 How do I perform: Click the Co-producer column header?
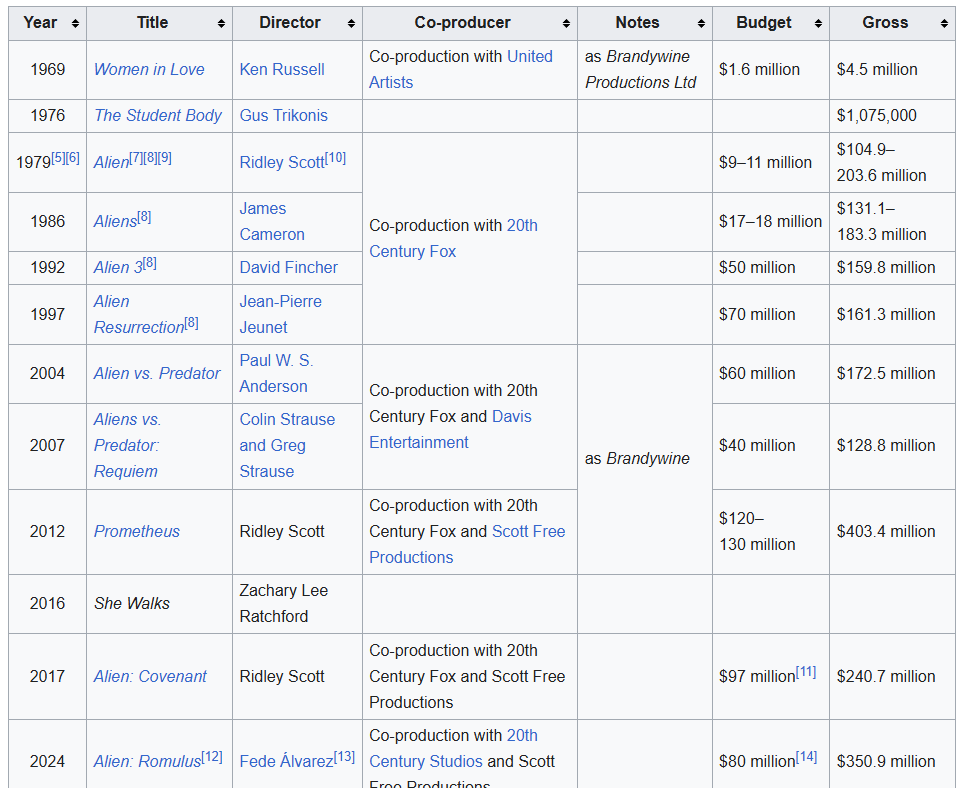tap(470, 23)
